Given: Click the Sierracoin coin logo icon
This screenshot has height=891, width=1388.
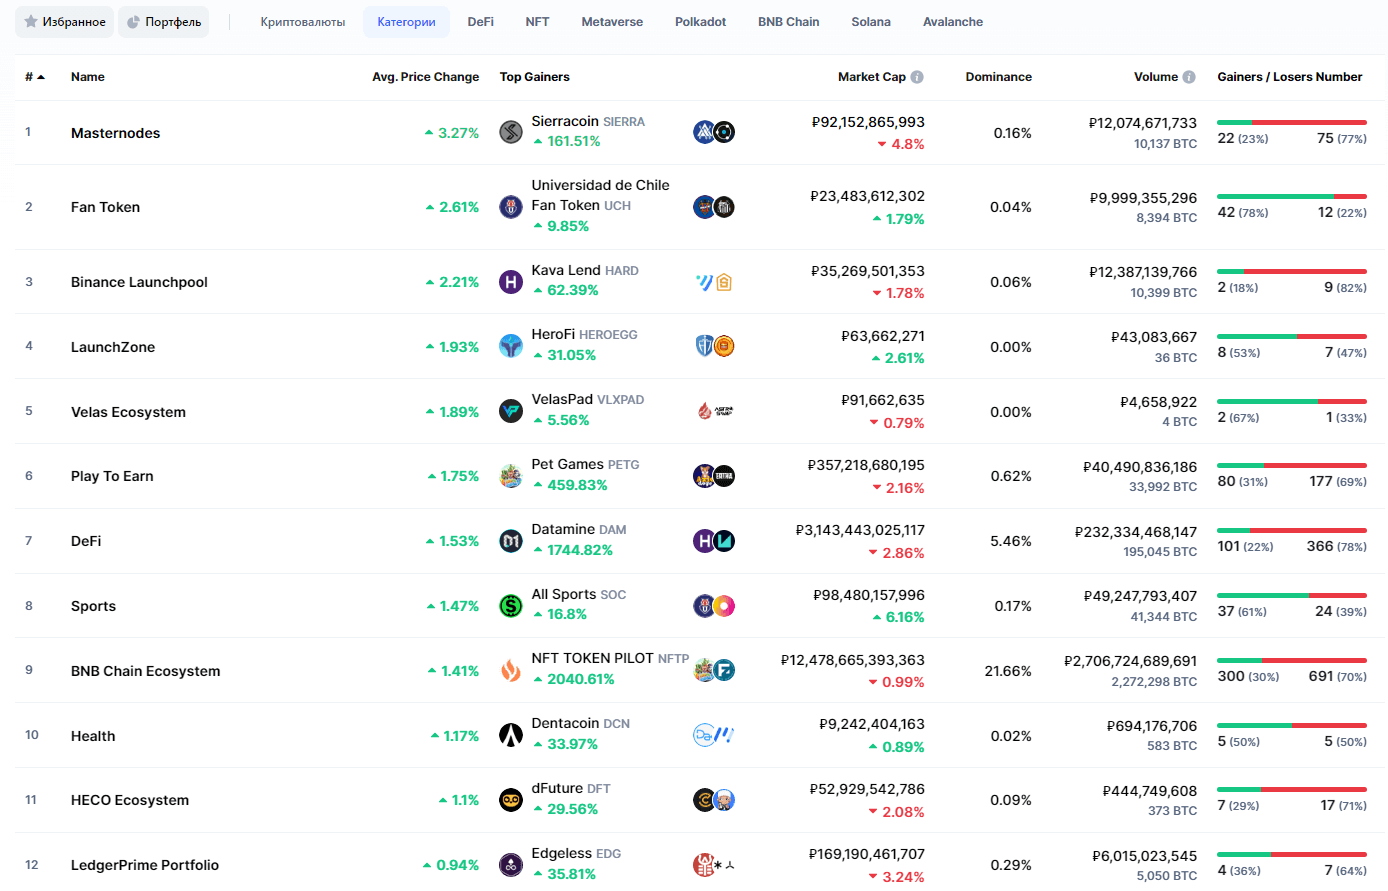Looking at the screenshot, I should tap(511, 132).
